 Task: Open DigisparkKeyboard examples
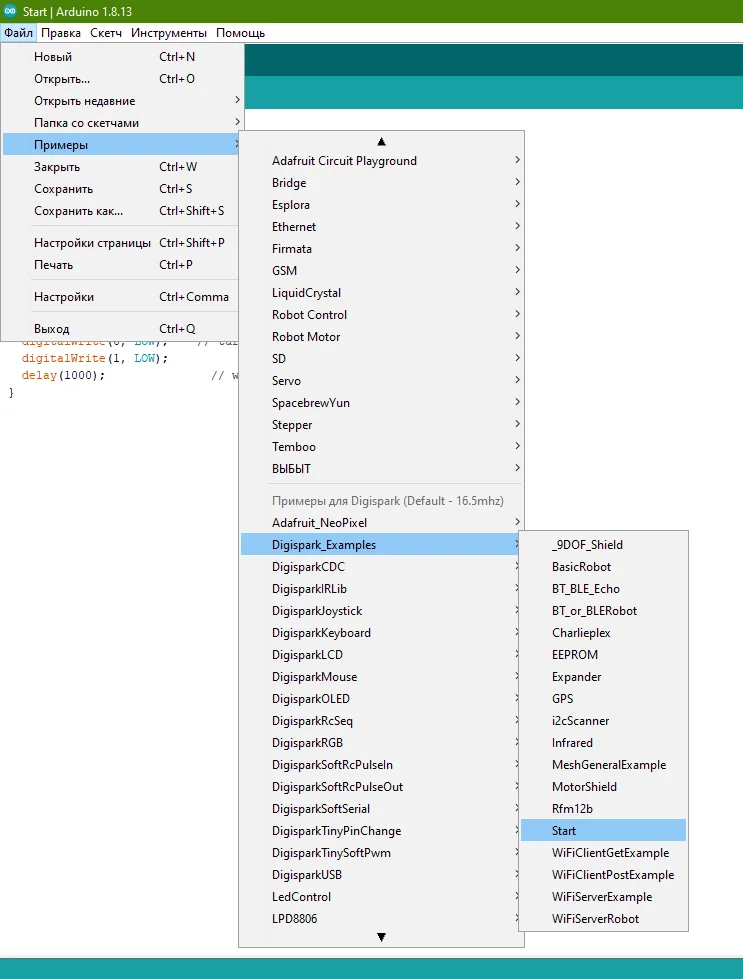tap(381, 633)
